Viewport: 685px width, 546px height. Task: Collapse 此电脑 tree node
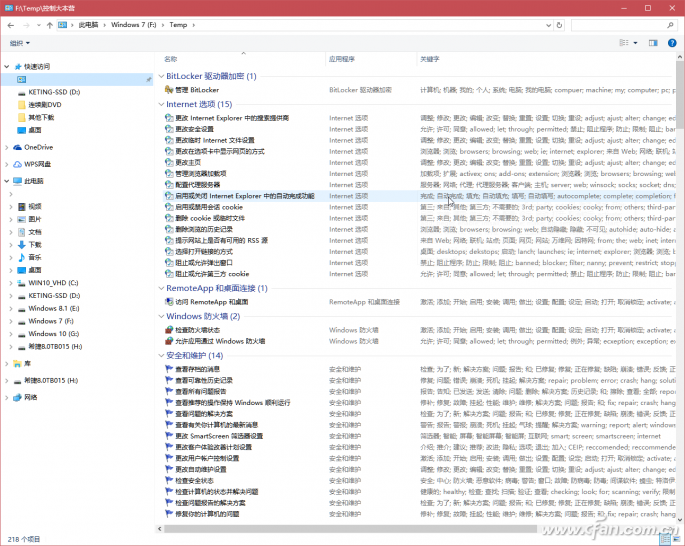[x=7, y=181]
